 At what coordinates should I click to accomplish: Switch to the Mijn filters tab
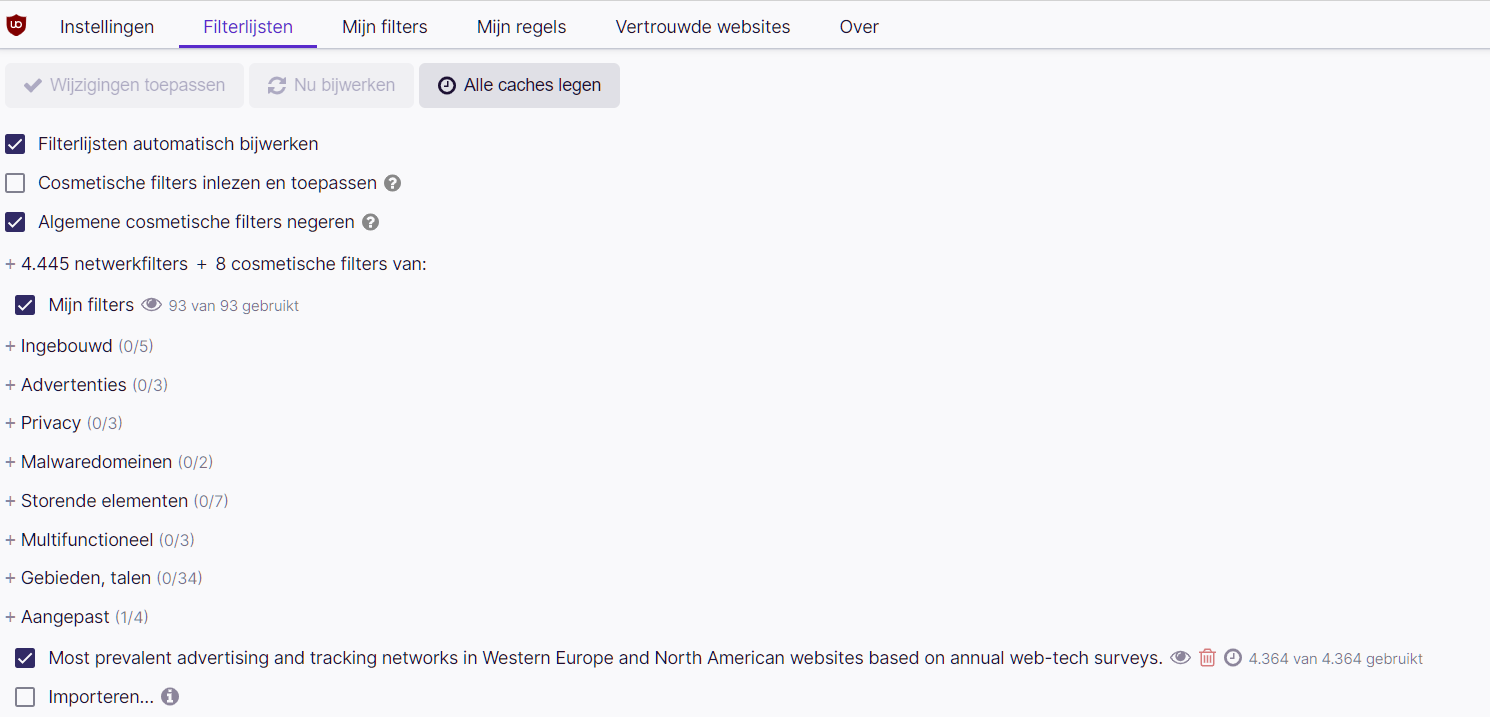tap(384, 27)
